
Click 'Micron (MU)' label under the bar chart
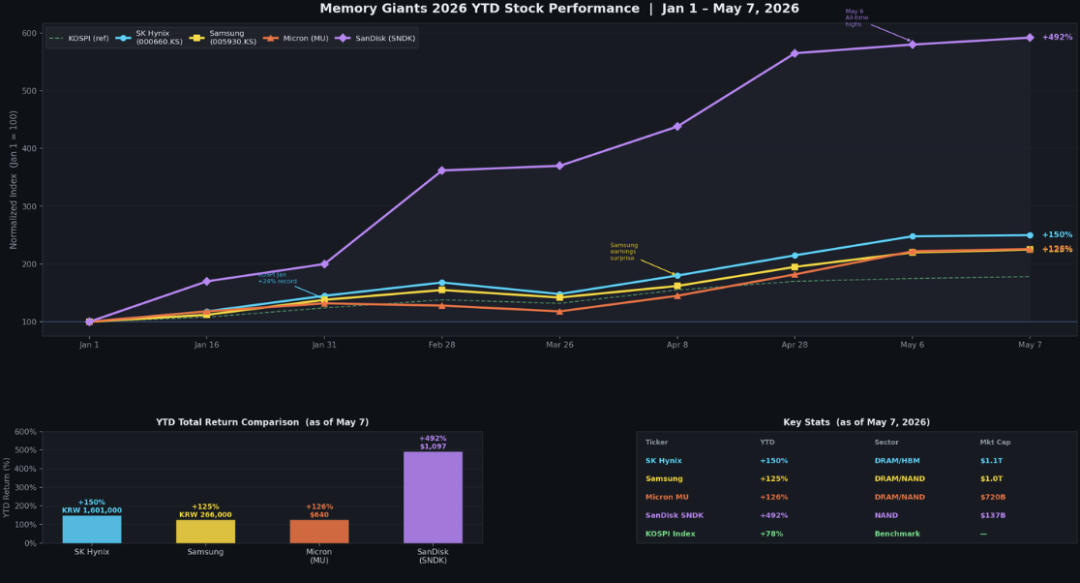click(319, 556)
